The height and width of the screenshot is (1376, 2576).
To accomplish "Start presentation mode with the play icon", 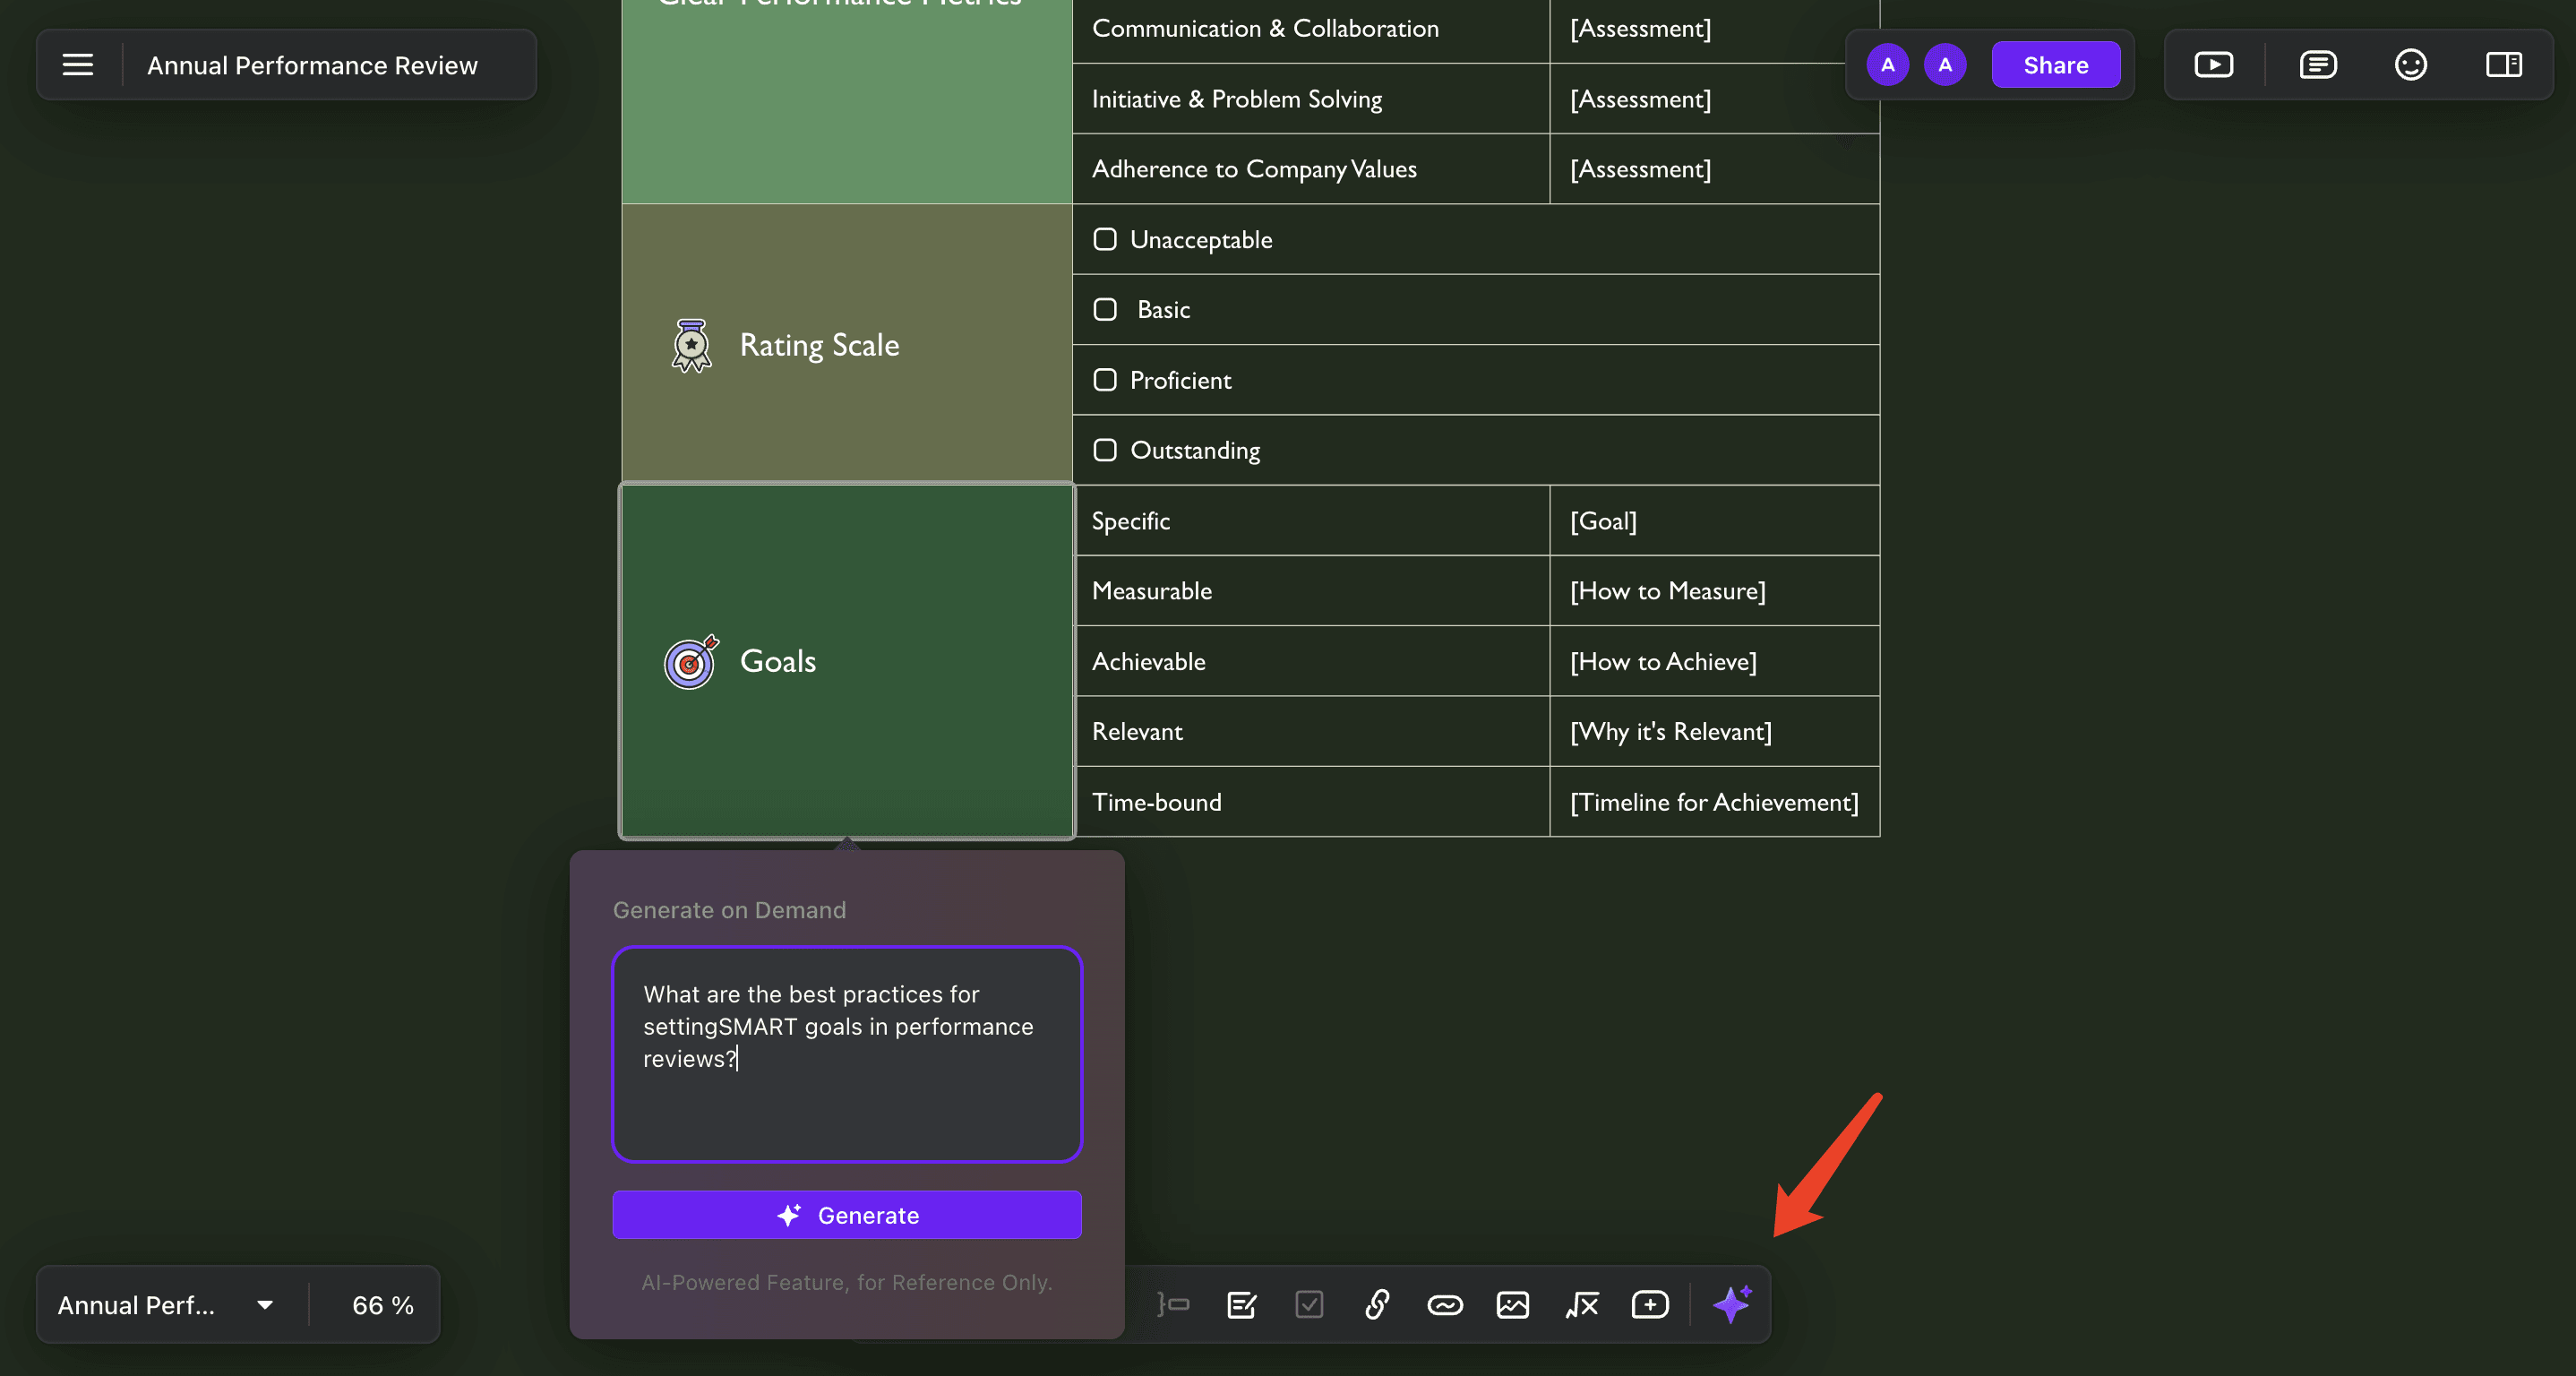I will pos(2213,65).
